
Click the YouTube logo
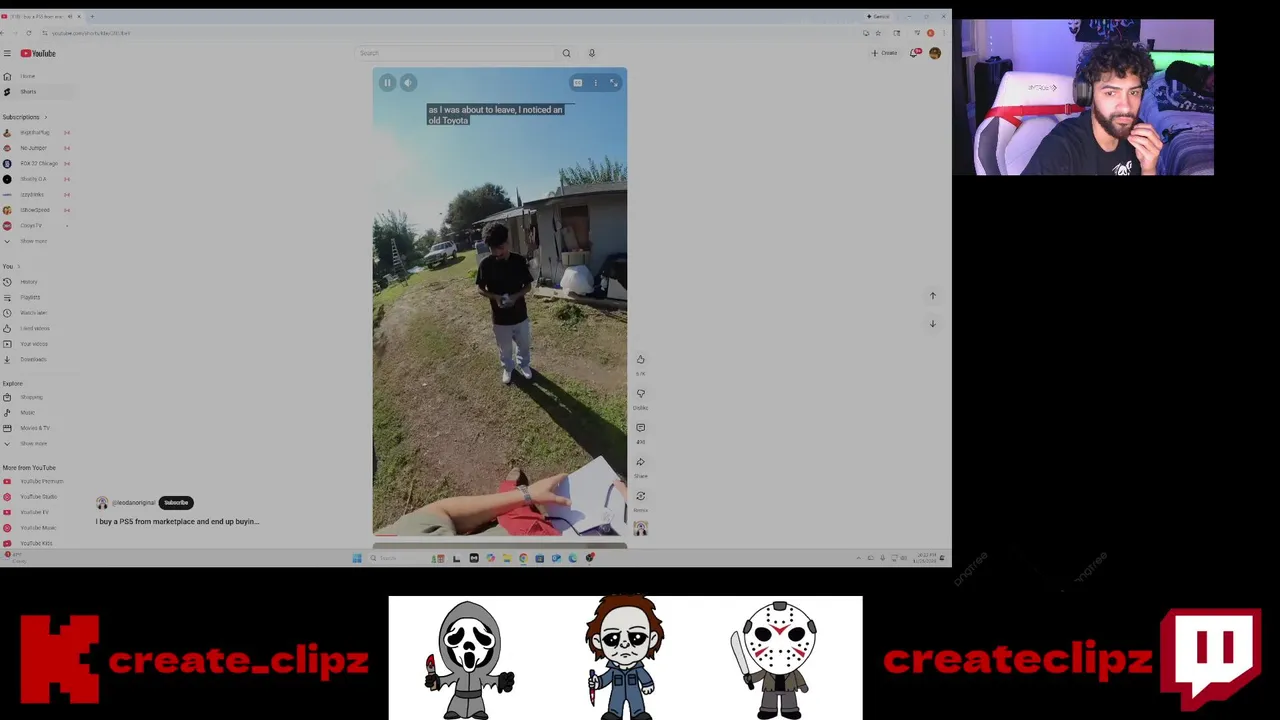tap(39, 53)
